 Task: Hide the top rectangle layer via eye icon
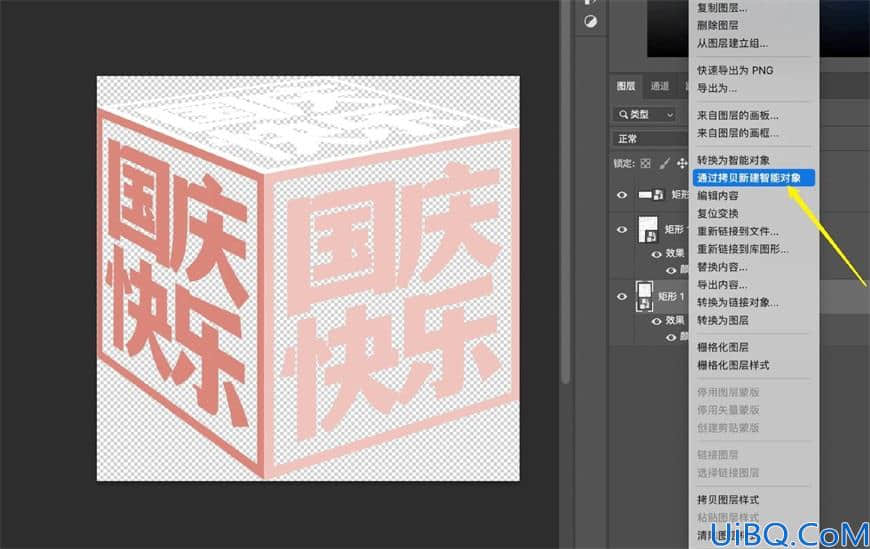(x=622, y=195)
